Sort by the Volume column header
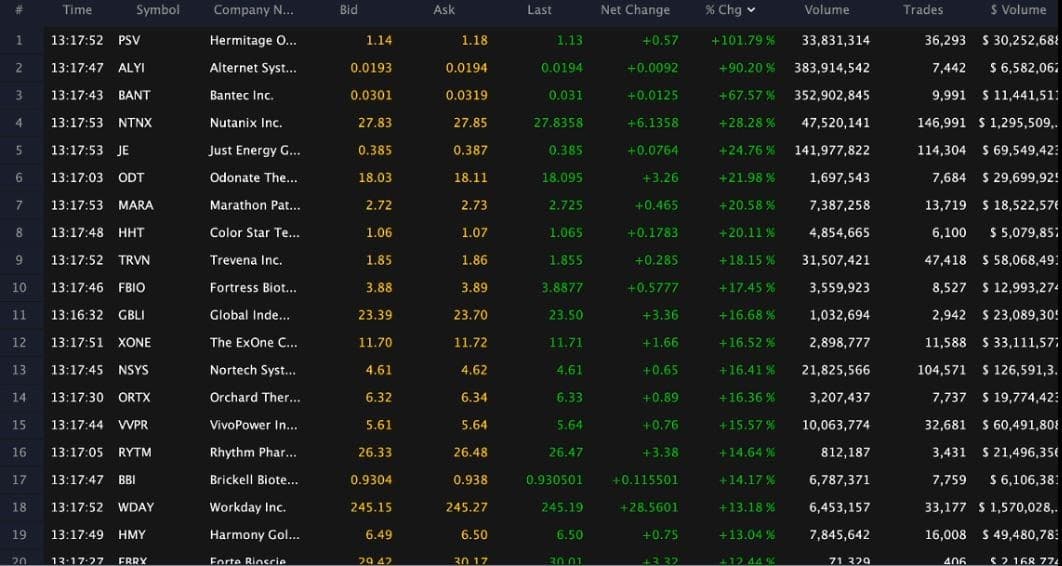Image resolution: width=1062 pixels, height=566 pixels. point(827,10)
